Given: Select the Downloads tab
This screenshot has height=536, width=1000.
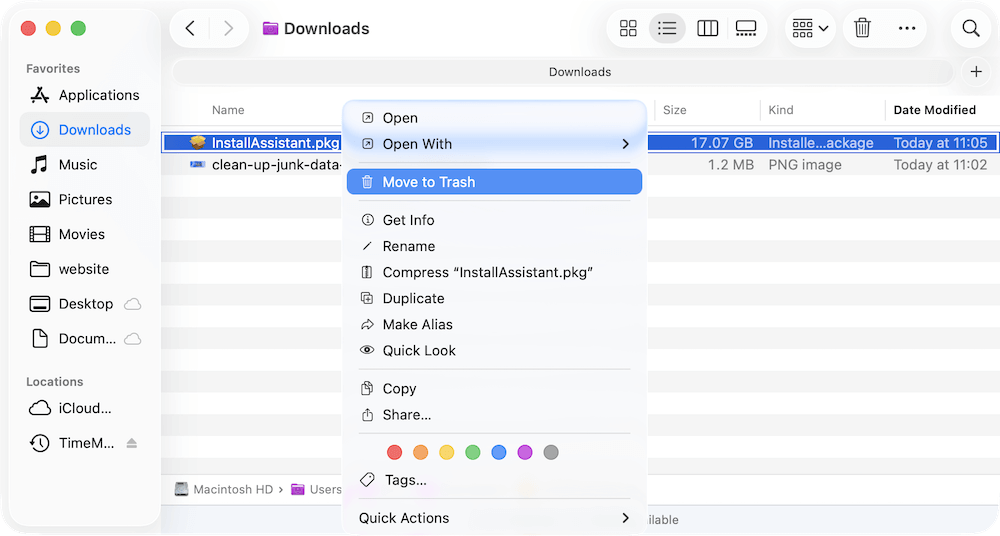Looking at the screenshot, I should 563,71.
